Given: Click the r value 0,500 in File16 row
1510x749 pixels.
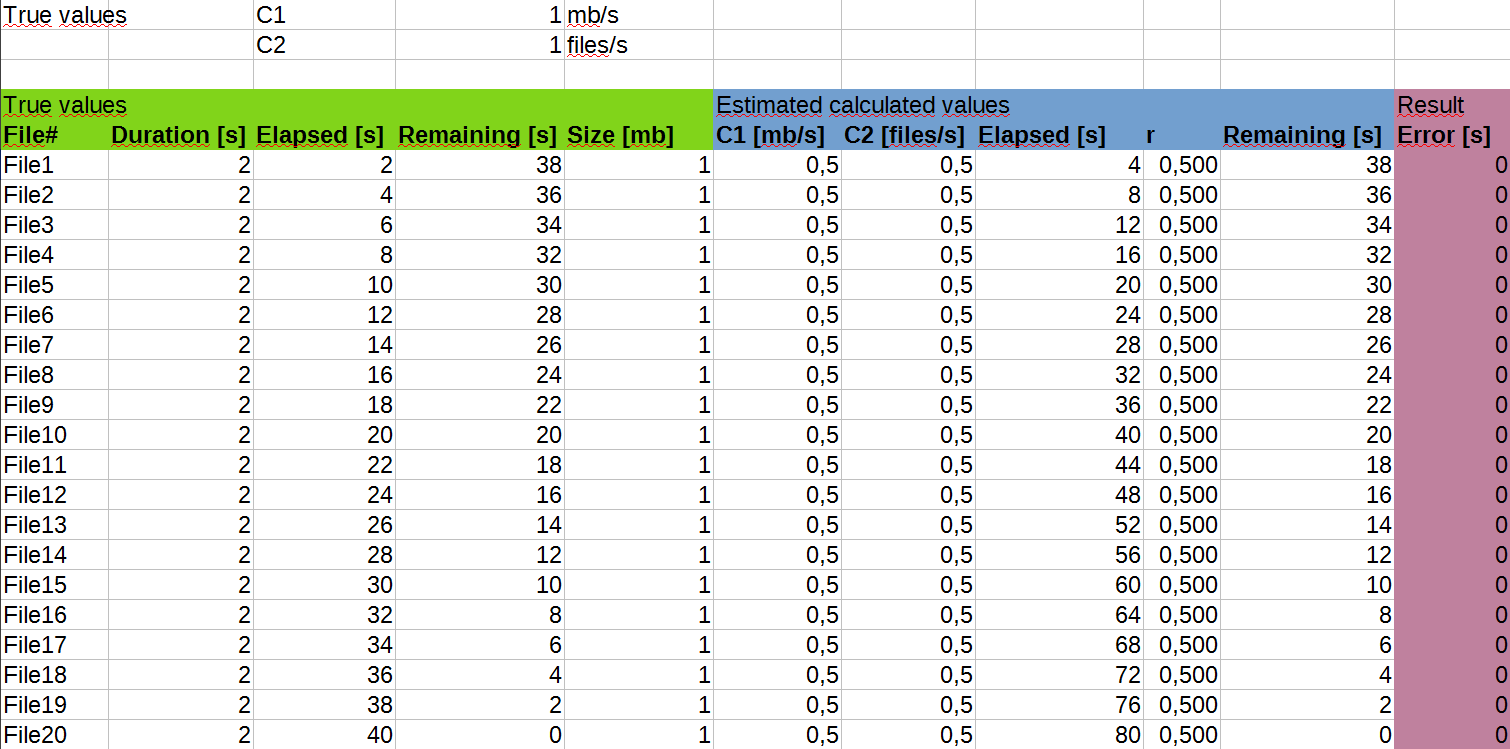Looking at the screenshot, I should pos(1182,615).
